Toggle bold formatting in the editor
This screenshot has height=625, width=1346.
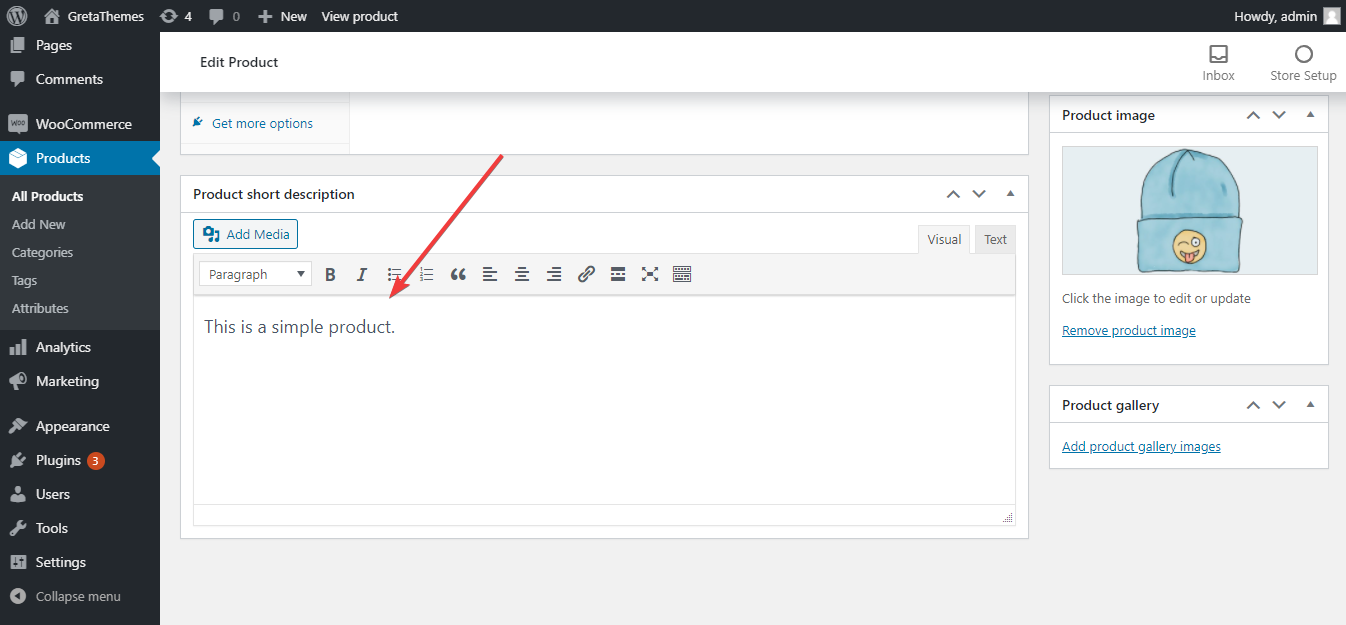330,273
